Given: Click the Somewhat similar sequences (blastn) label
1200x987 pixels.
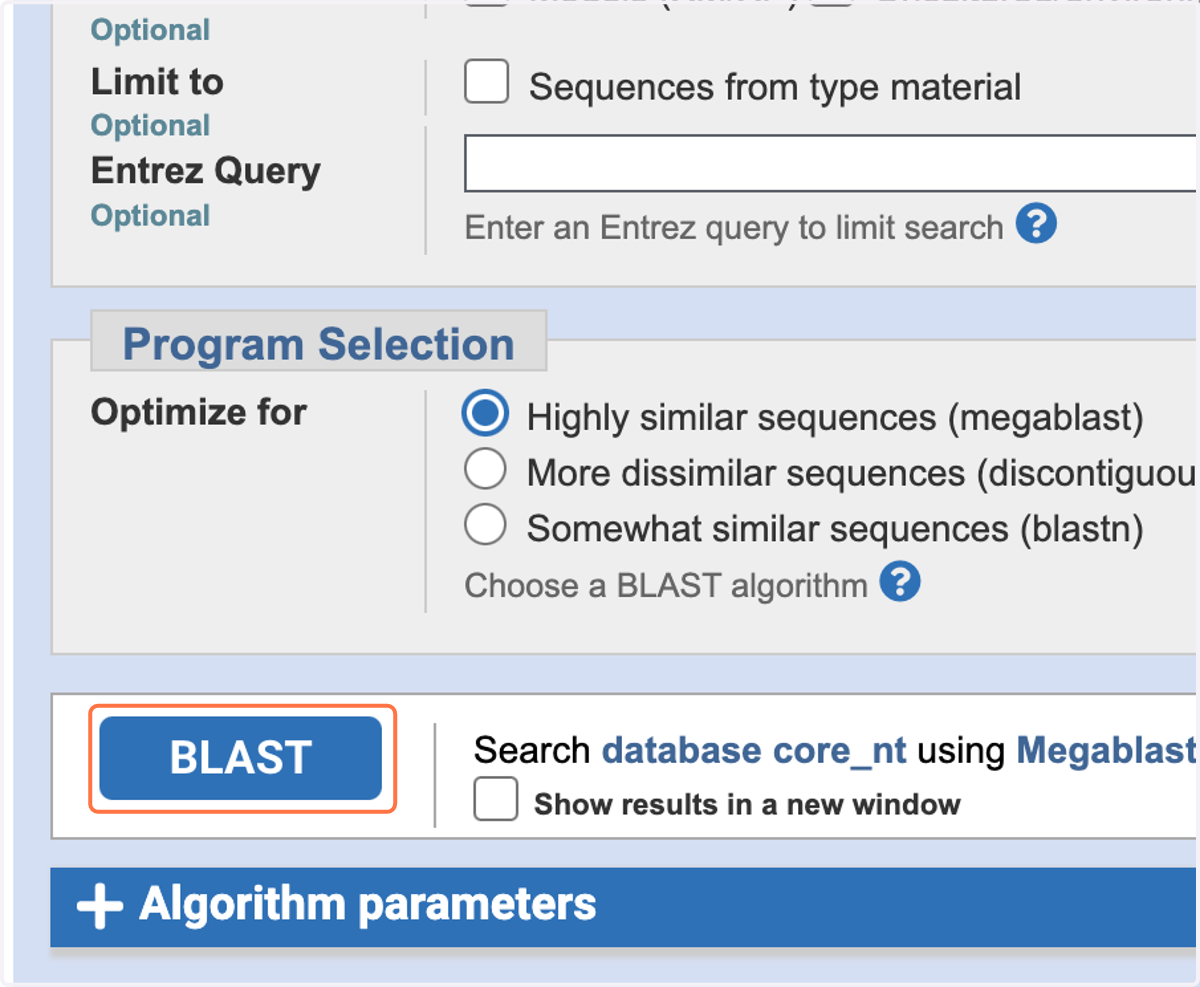Looking at the screenshot, I should pos(835,528).
